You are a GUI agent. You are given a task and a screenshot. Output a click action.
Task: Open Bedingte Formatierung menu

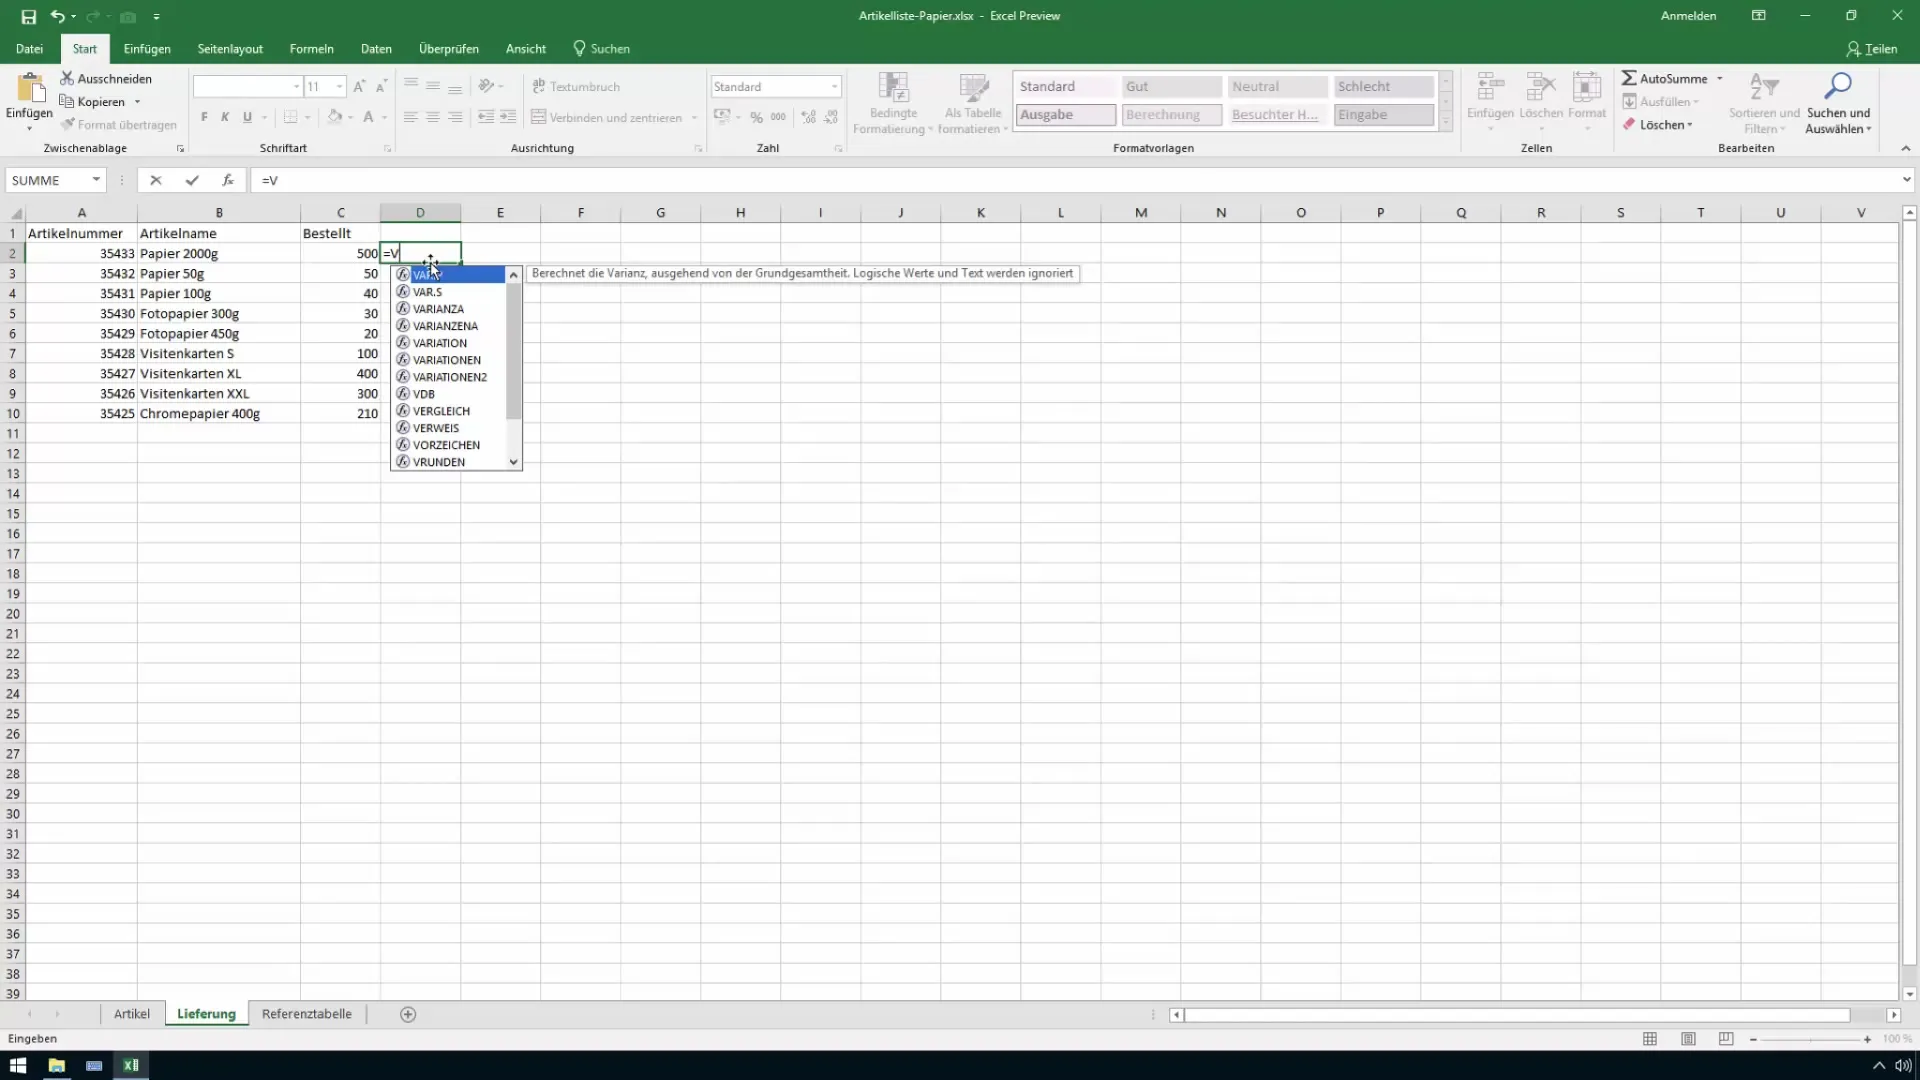click(x=893, y=103)
